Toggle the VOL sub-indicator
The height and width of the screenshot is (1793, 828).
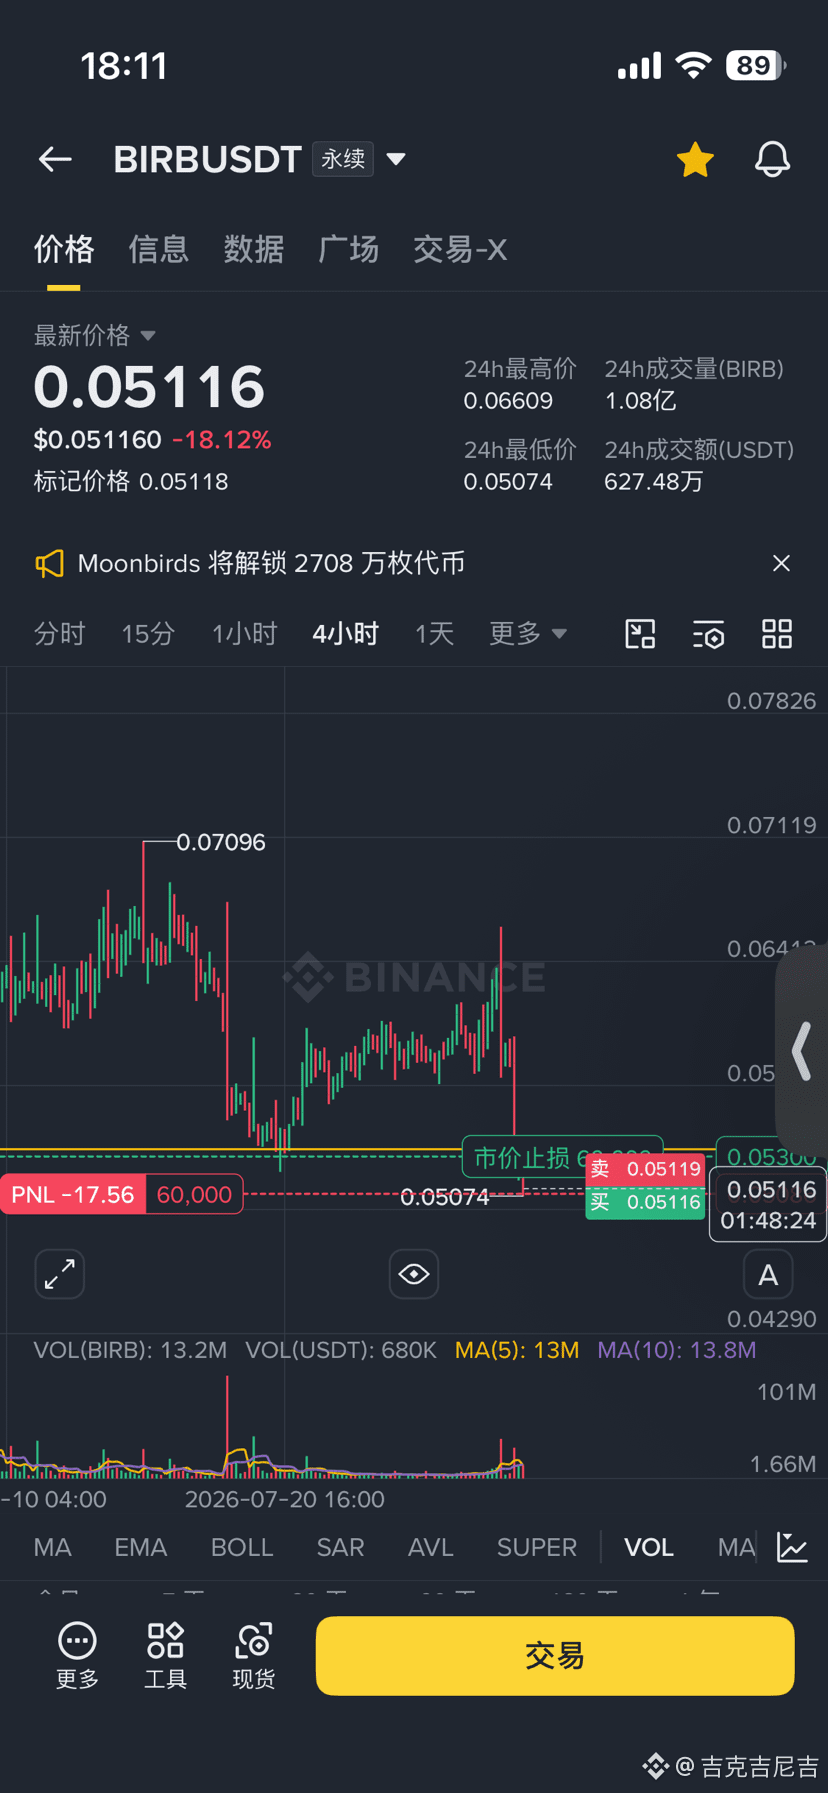[x=649, y=1547]
